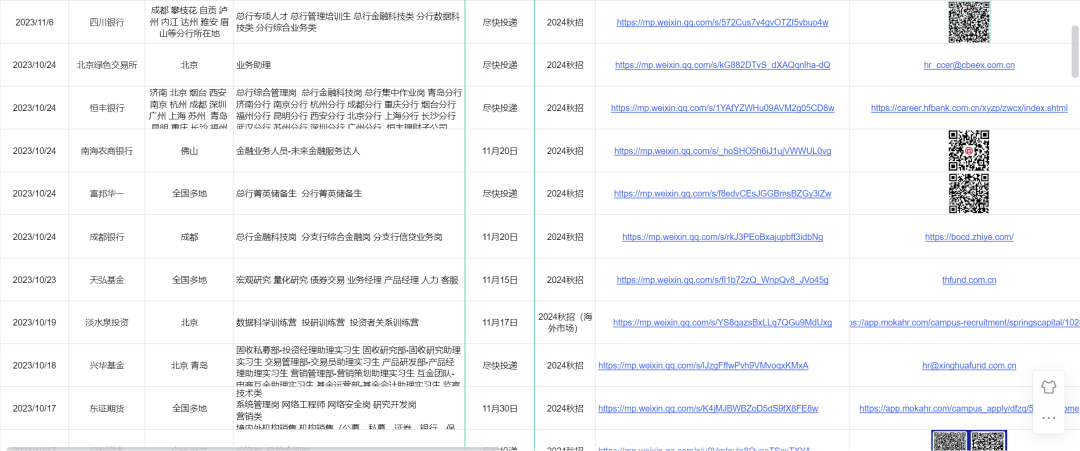Select the 佛山 location cell

tap(189, 151)
